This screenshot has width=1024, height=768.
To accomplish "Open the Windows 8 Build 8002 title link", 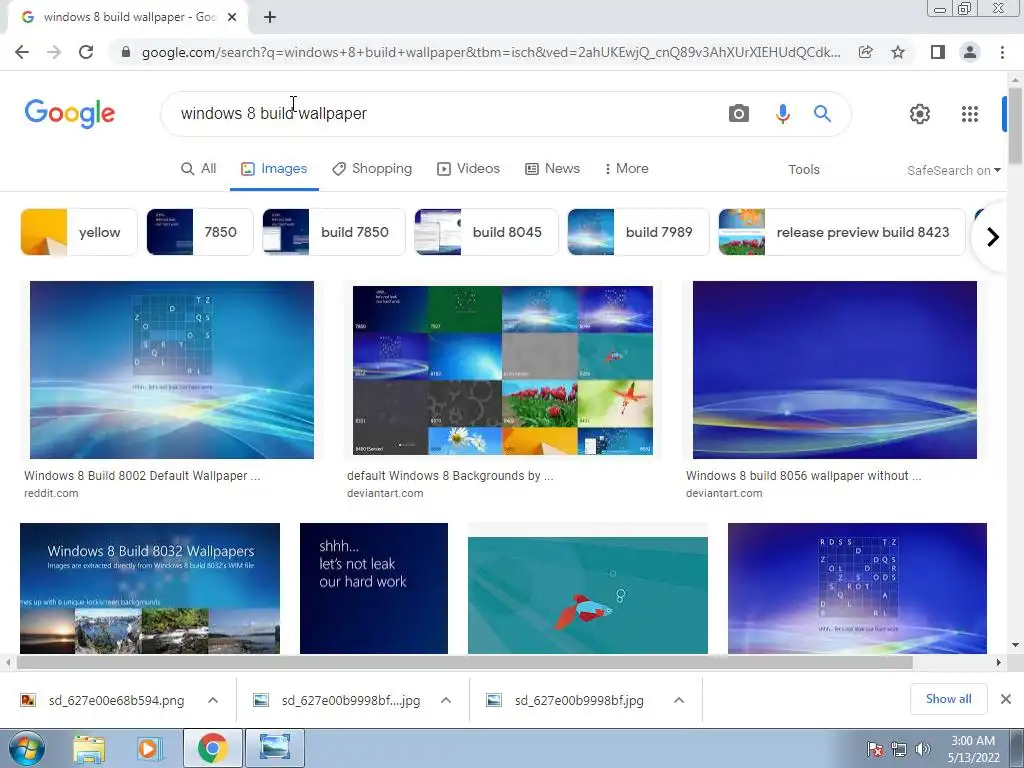I will coord(142,475).
